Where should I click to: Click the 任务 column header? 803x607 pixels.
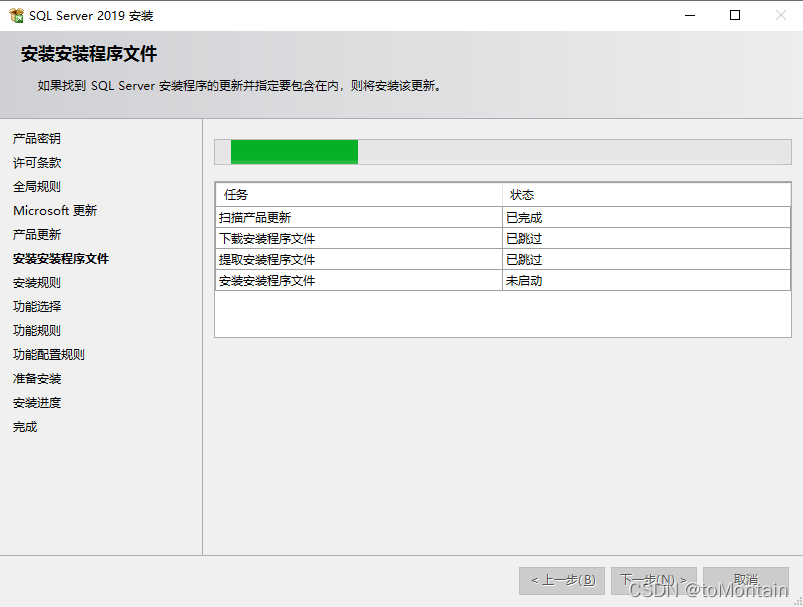[358, 195]
